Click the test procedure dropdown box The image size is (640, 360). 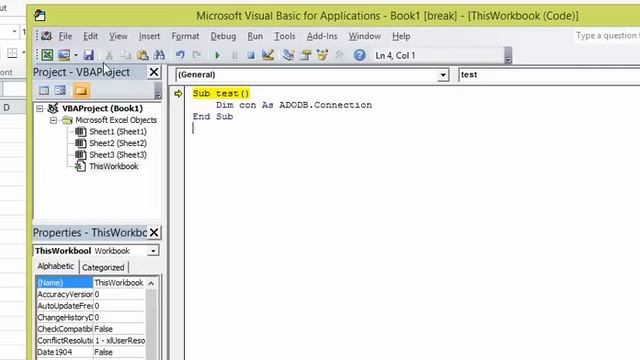tap(549, 75)
